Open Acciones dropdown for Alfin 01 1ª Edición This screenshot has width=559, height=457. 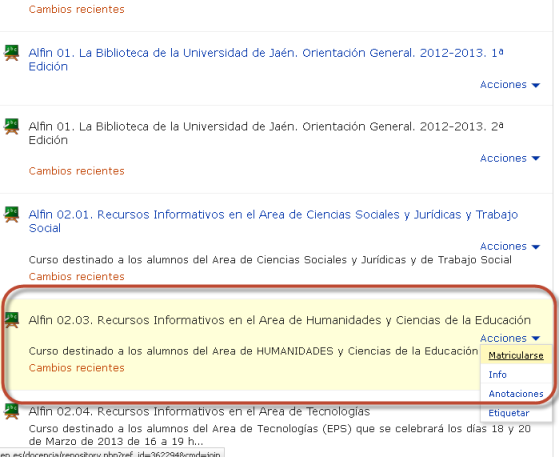510,85
